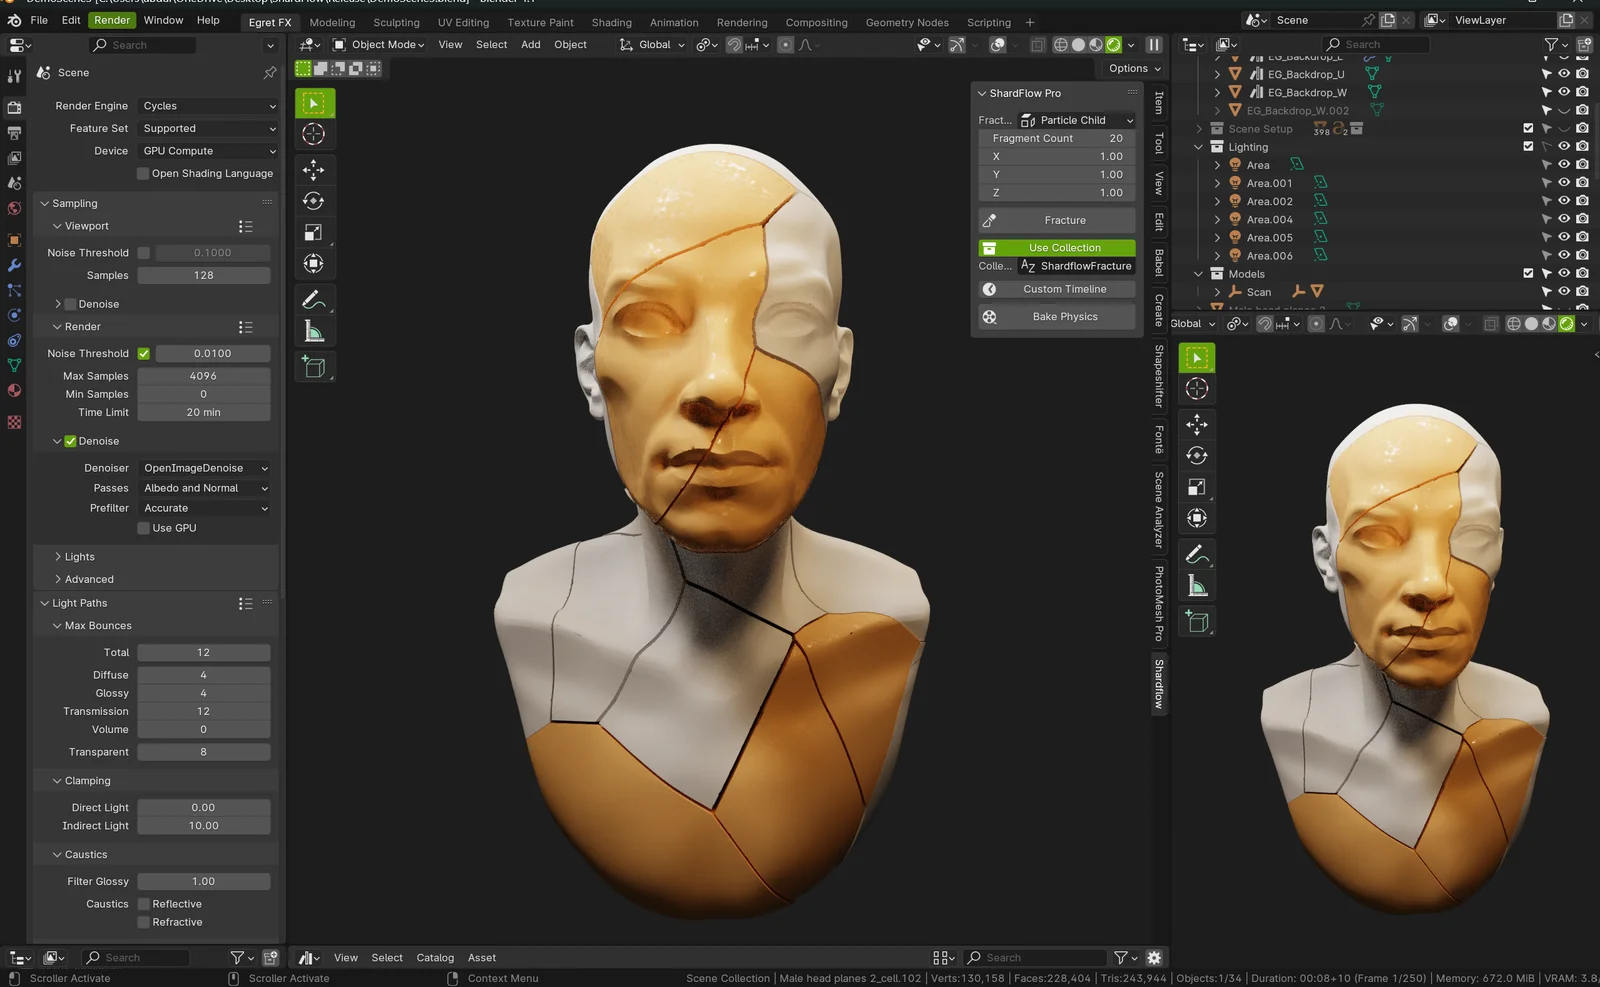Expand the Models collection in the outliner
1600x987 pixels.
point(1199,273)
